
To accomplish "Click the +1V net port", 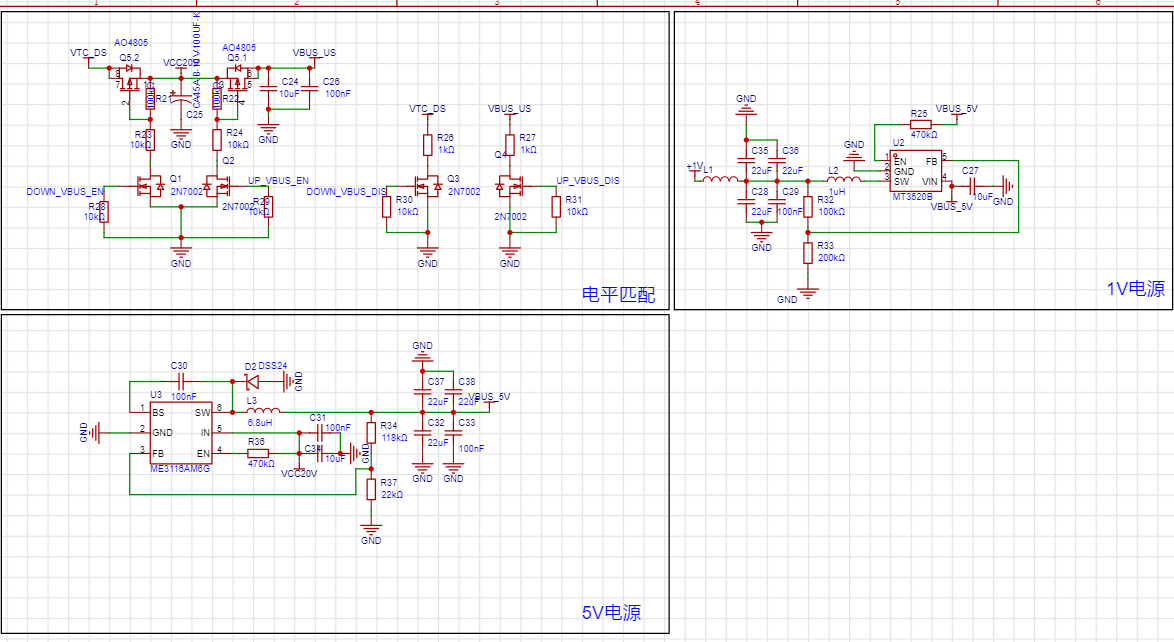I will click(x=695, y=167).
